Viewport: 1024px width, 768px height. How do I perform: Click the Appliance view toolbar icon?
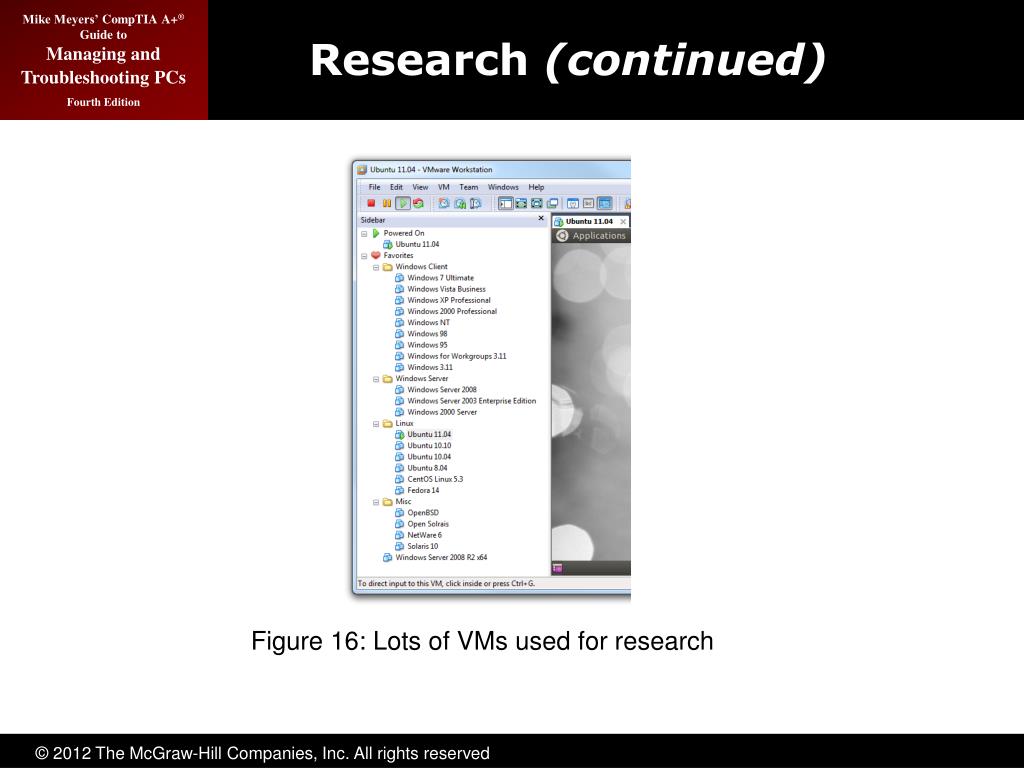pyautogui.click(x=588, y=204)
